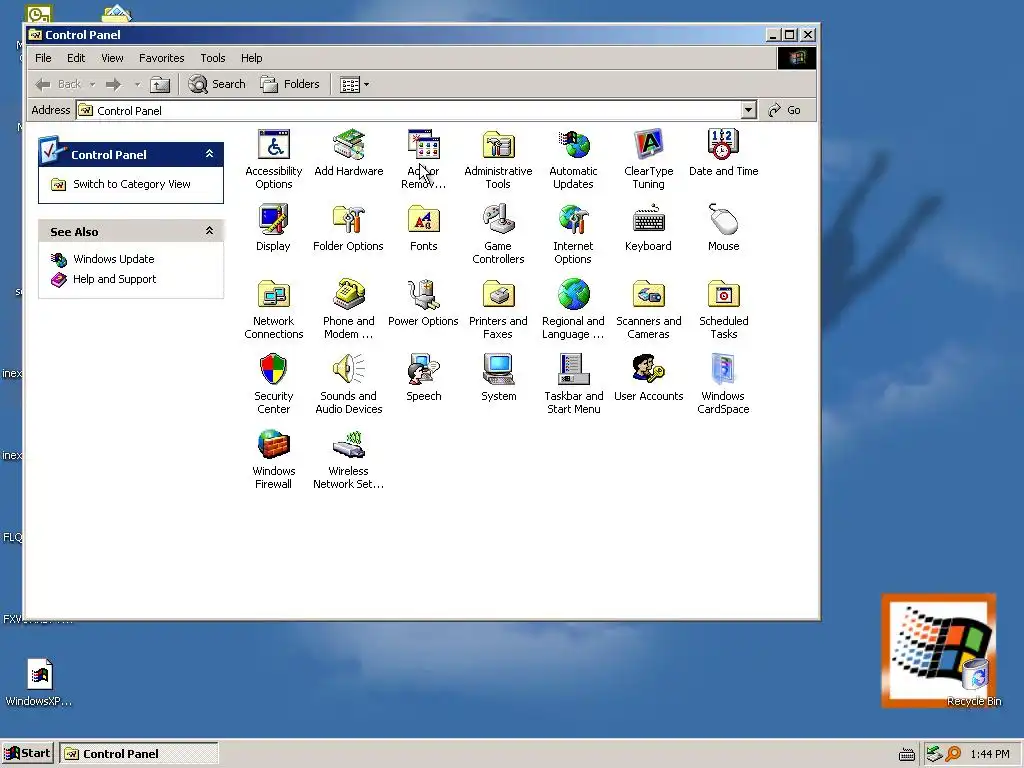Click the Start button
Screen dimensions: 1024x768
coord(27,754)
